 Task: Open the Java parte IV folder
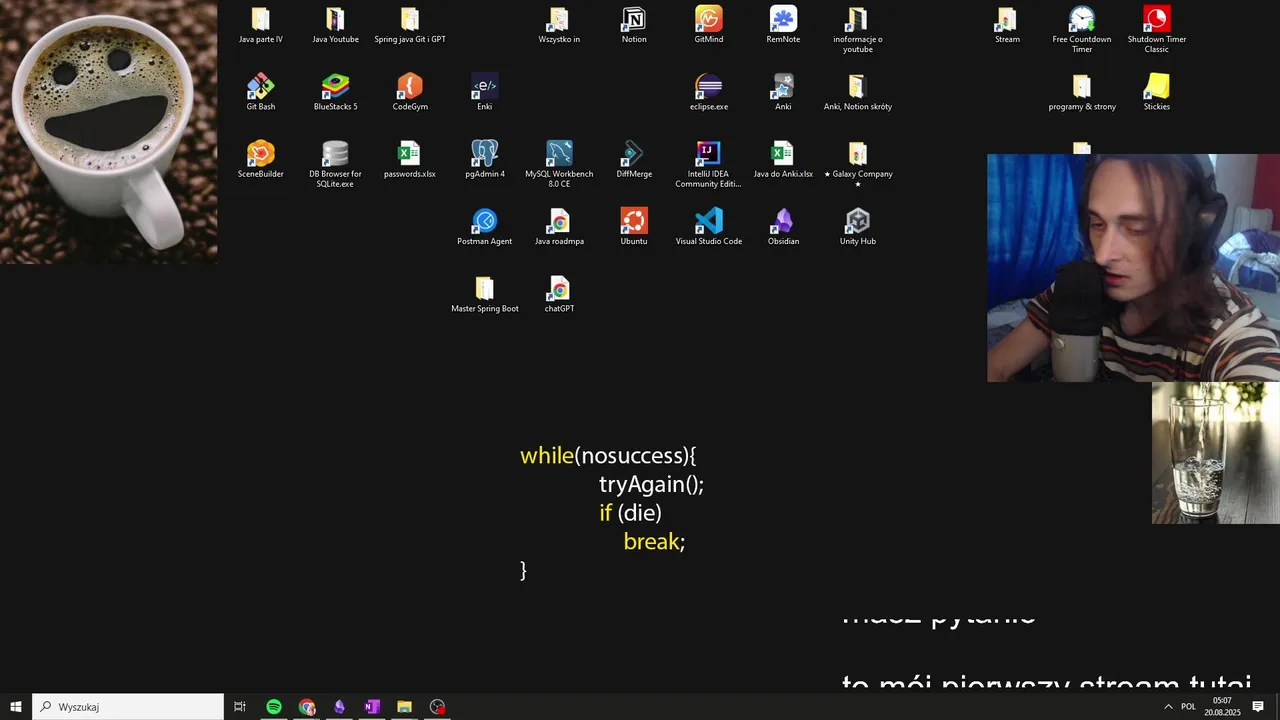click(260, 26)
